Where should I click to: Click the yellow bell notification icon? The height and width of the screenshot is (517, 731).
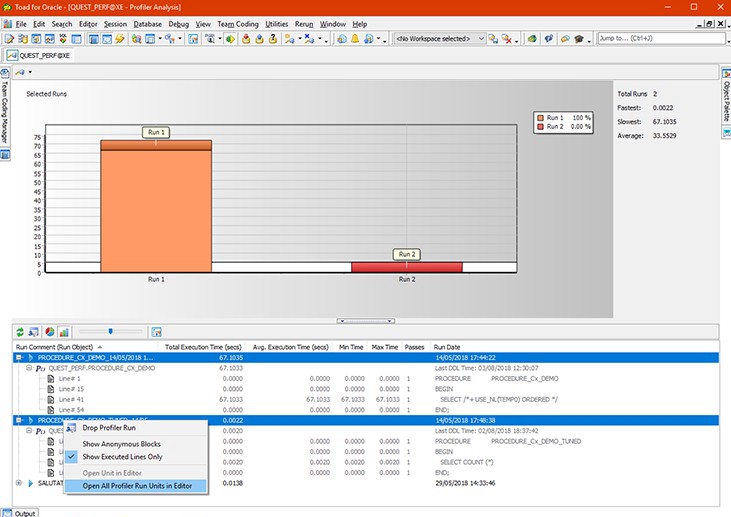coord(355,39)
